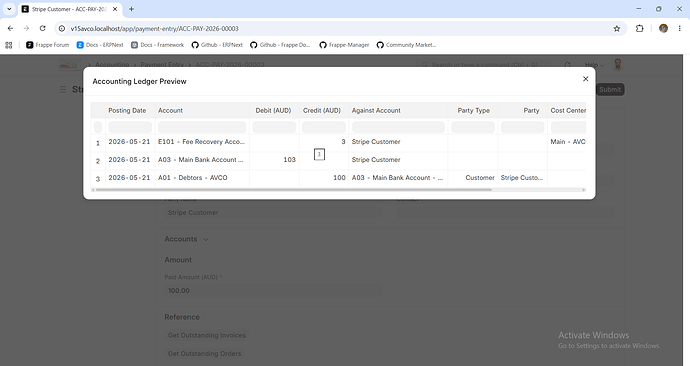The image size is (690, 366).
Task: Click the browser forward arrow
Action: (x=26, y=29)
